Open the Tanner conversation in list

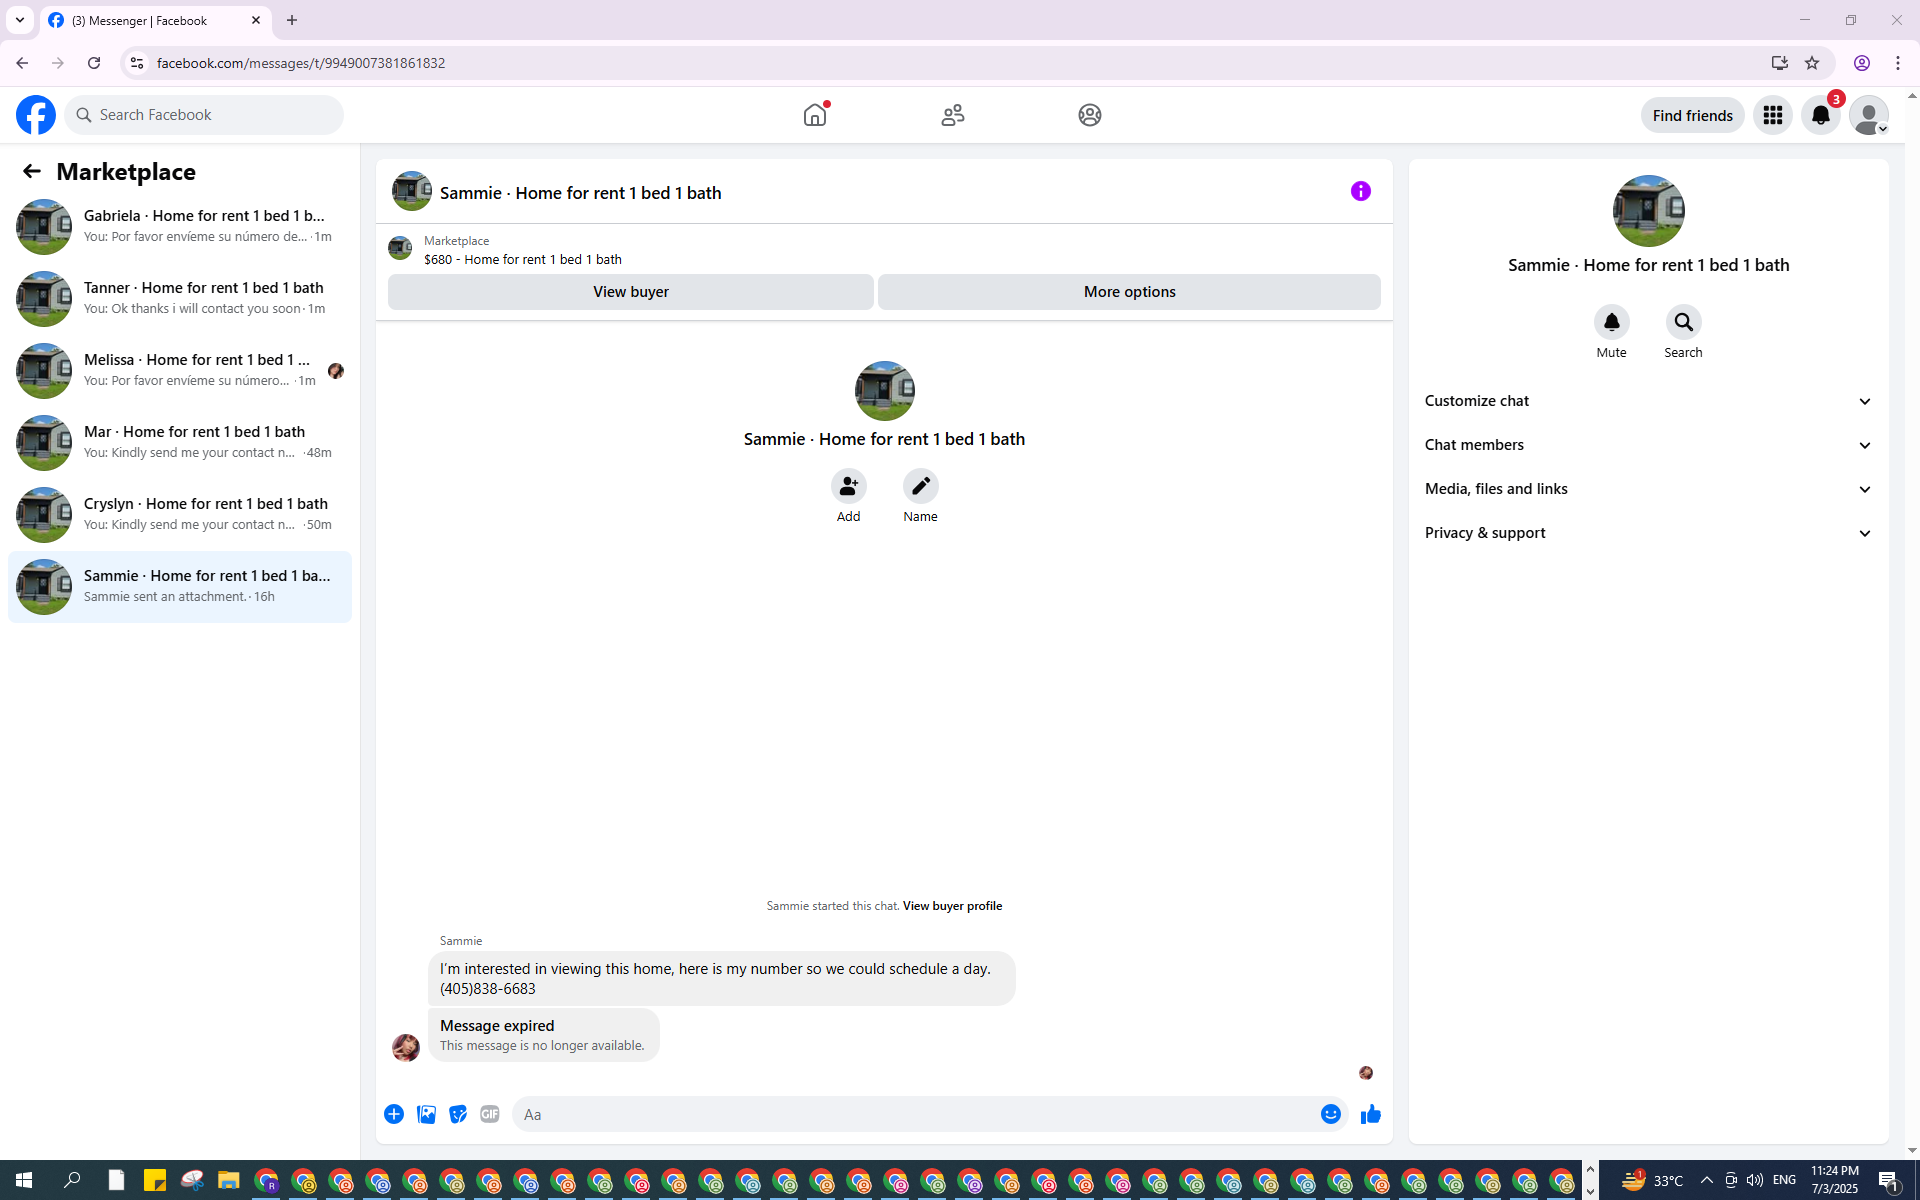180,298
